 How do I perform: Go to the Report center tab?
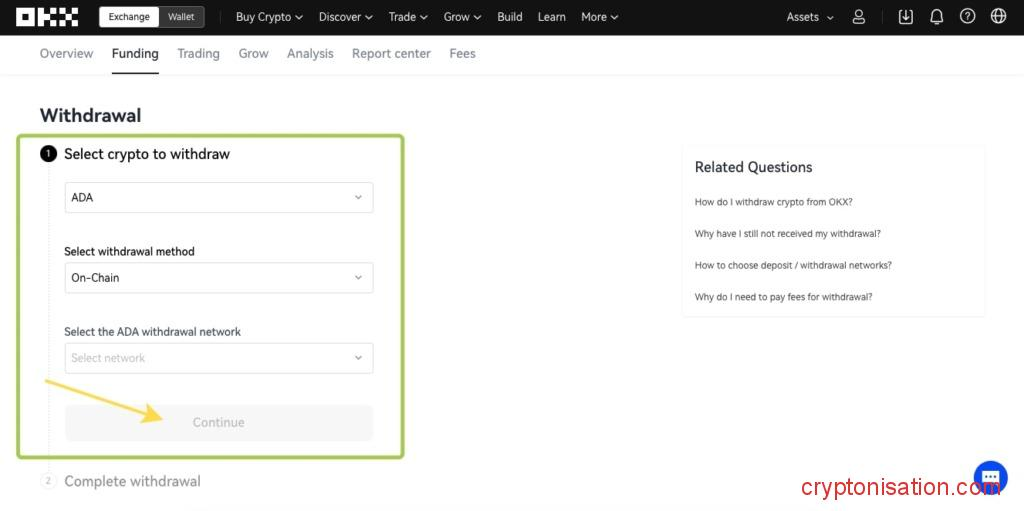[x=391, y=54]
